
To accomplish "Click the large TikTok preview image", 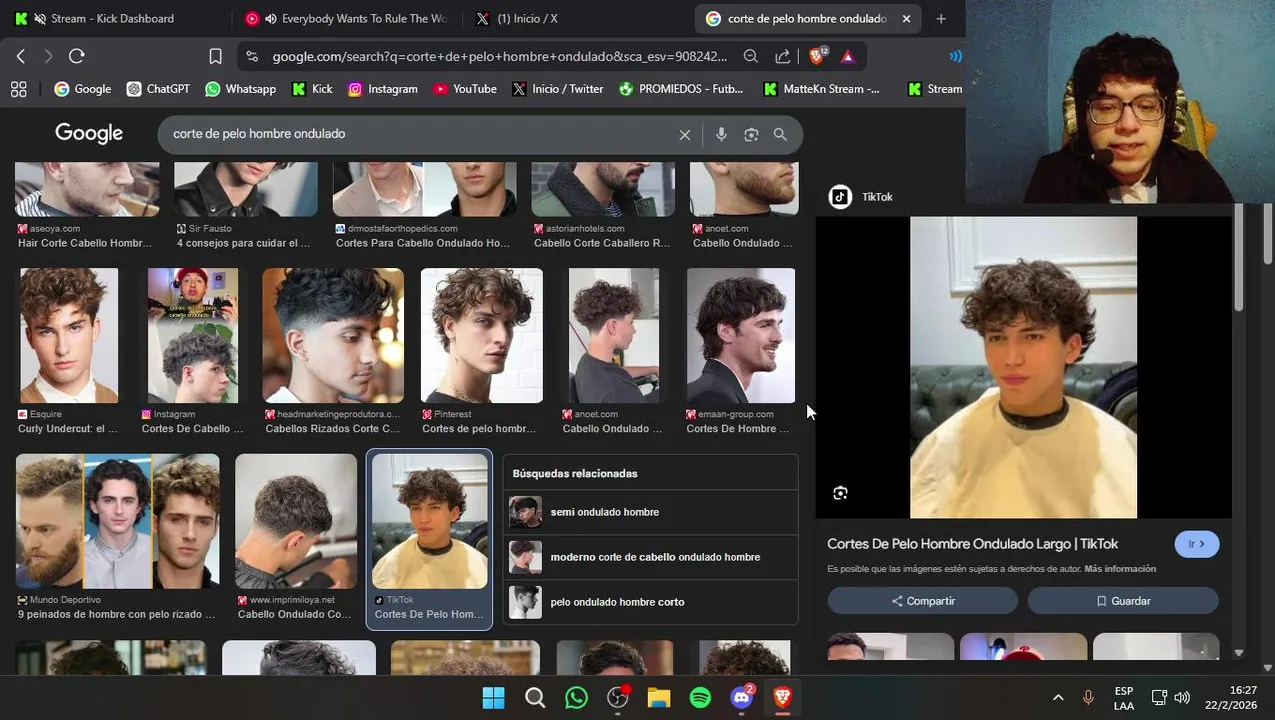I will pyautogui.click(x=1023, y=367).
